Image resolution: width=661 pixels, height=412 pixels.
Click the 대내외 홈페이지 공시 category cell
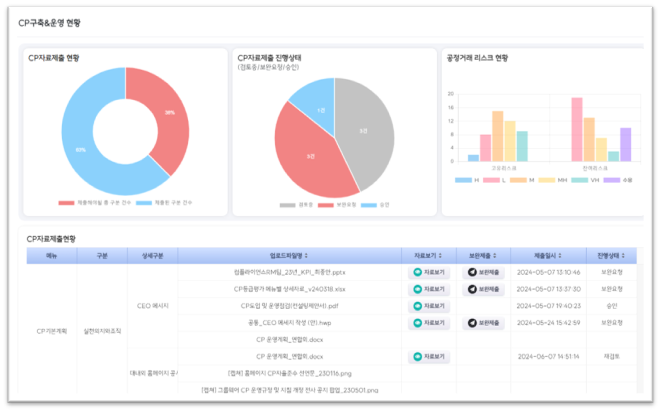pyautogui.click(x=153, y=374)
